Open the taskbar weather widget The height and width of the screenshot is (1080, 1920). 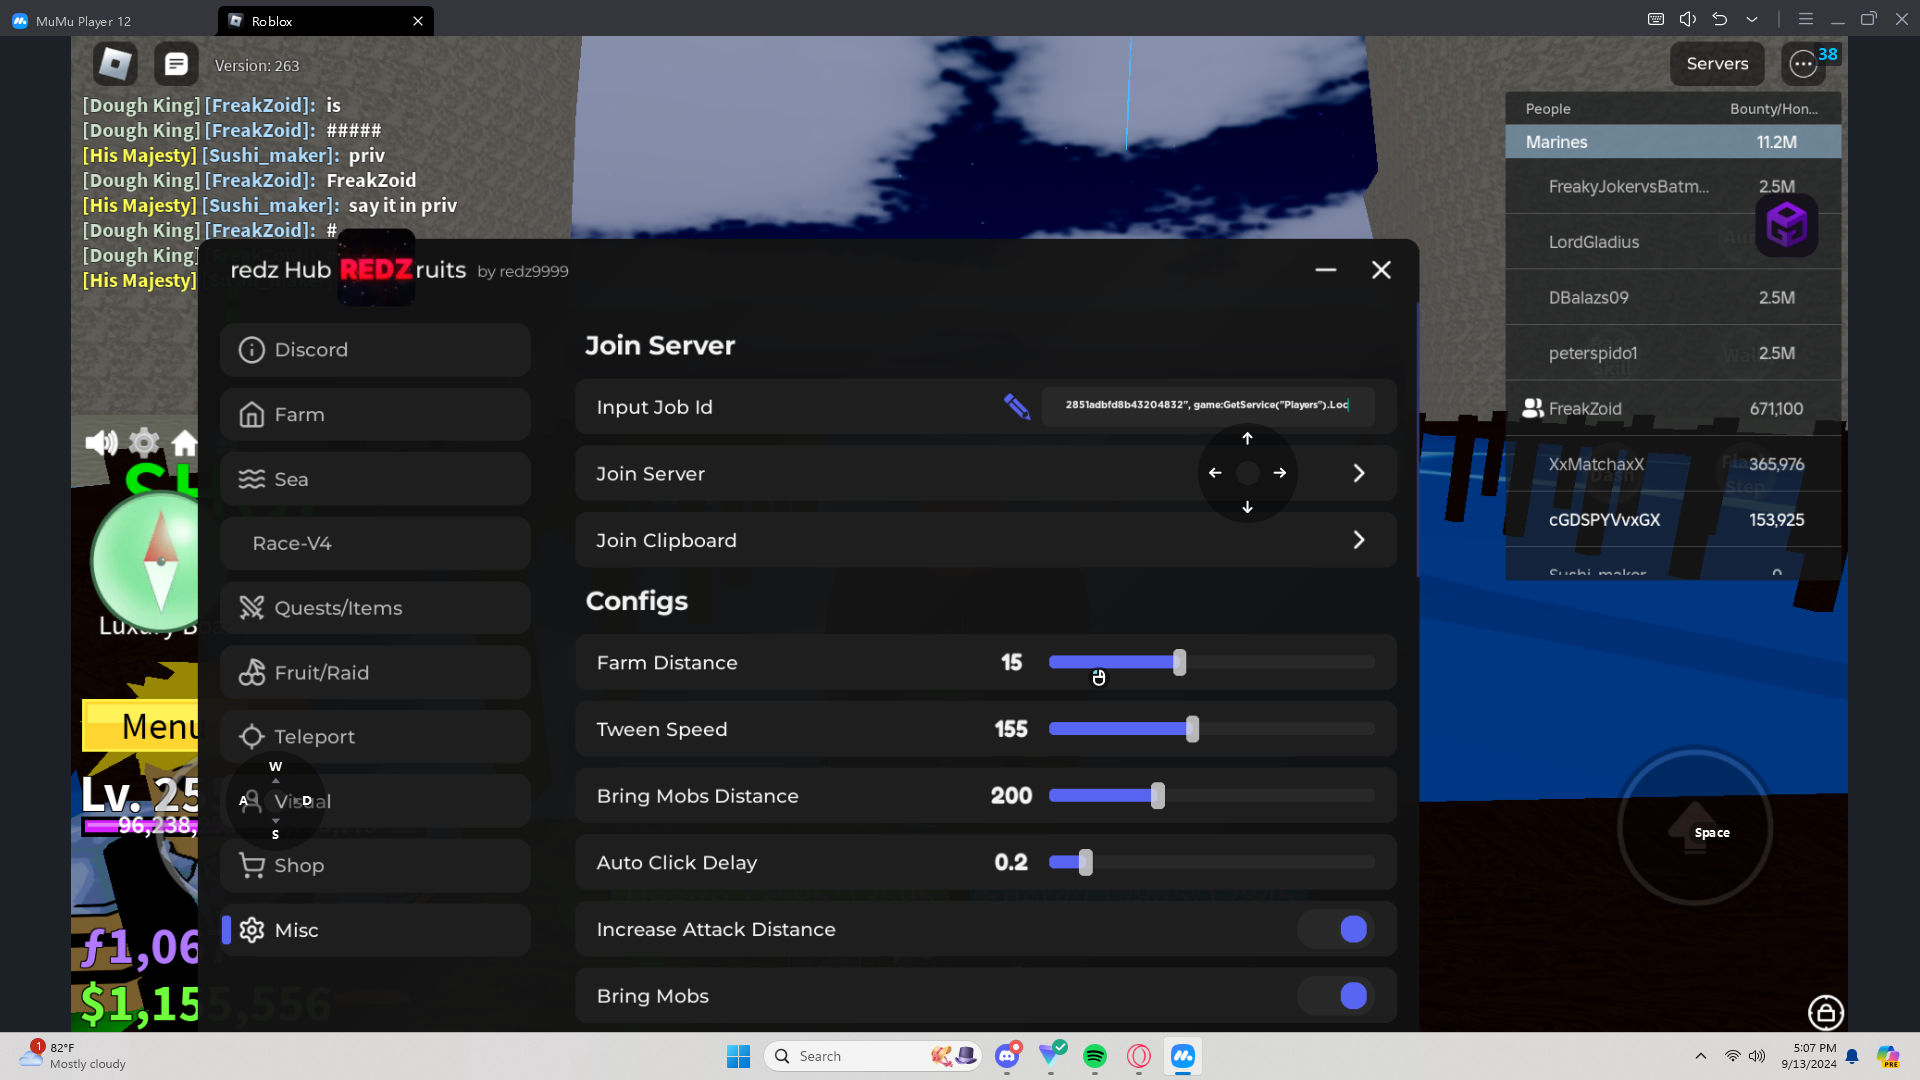[74, 1056]
